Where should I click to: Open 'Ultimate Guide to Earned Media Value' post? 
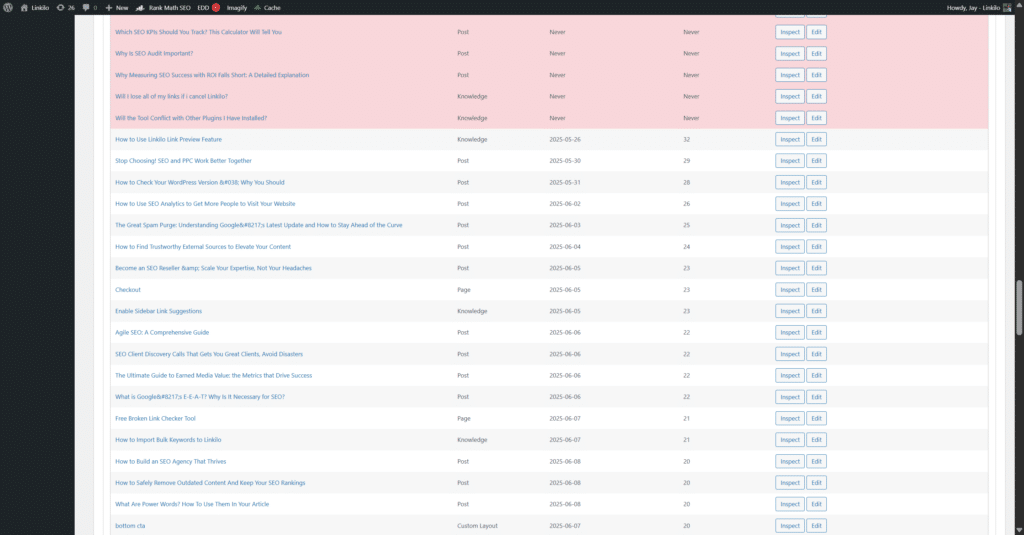(x=214, y=376)
